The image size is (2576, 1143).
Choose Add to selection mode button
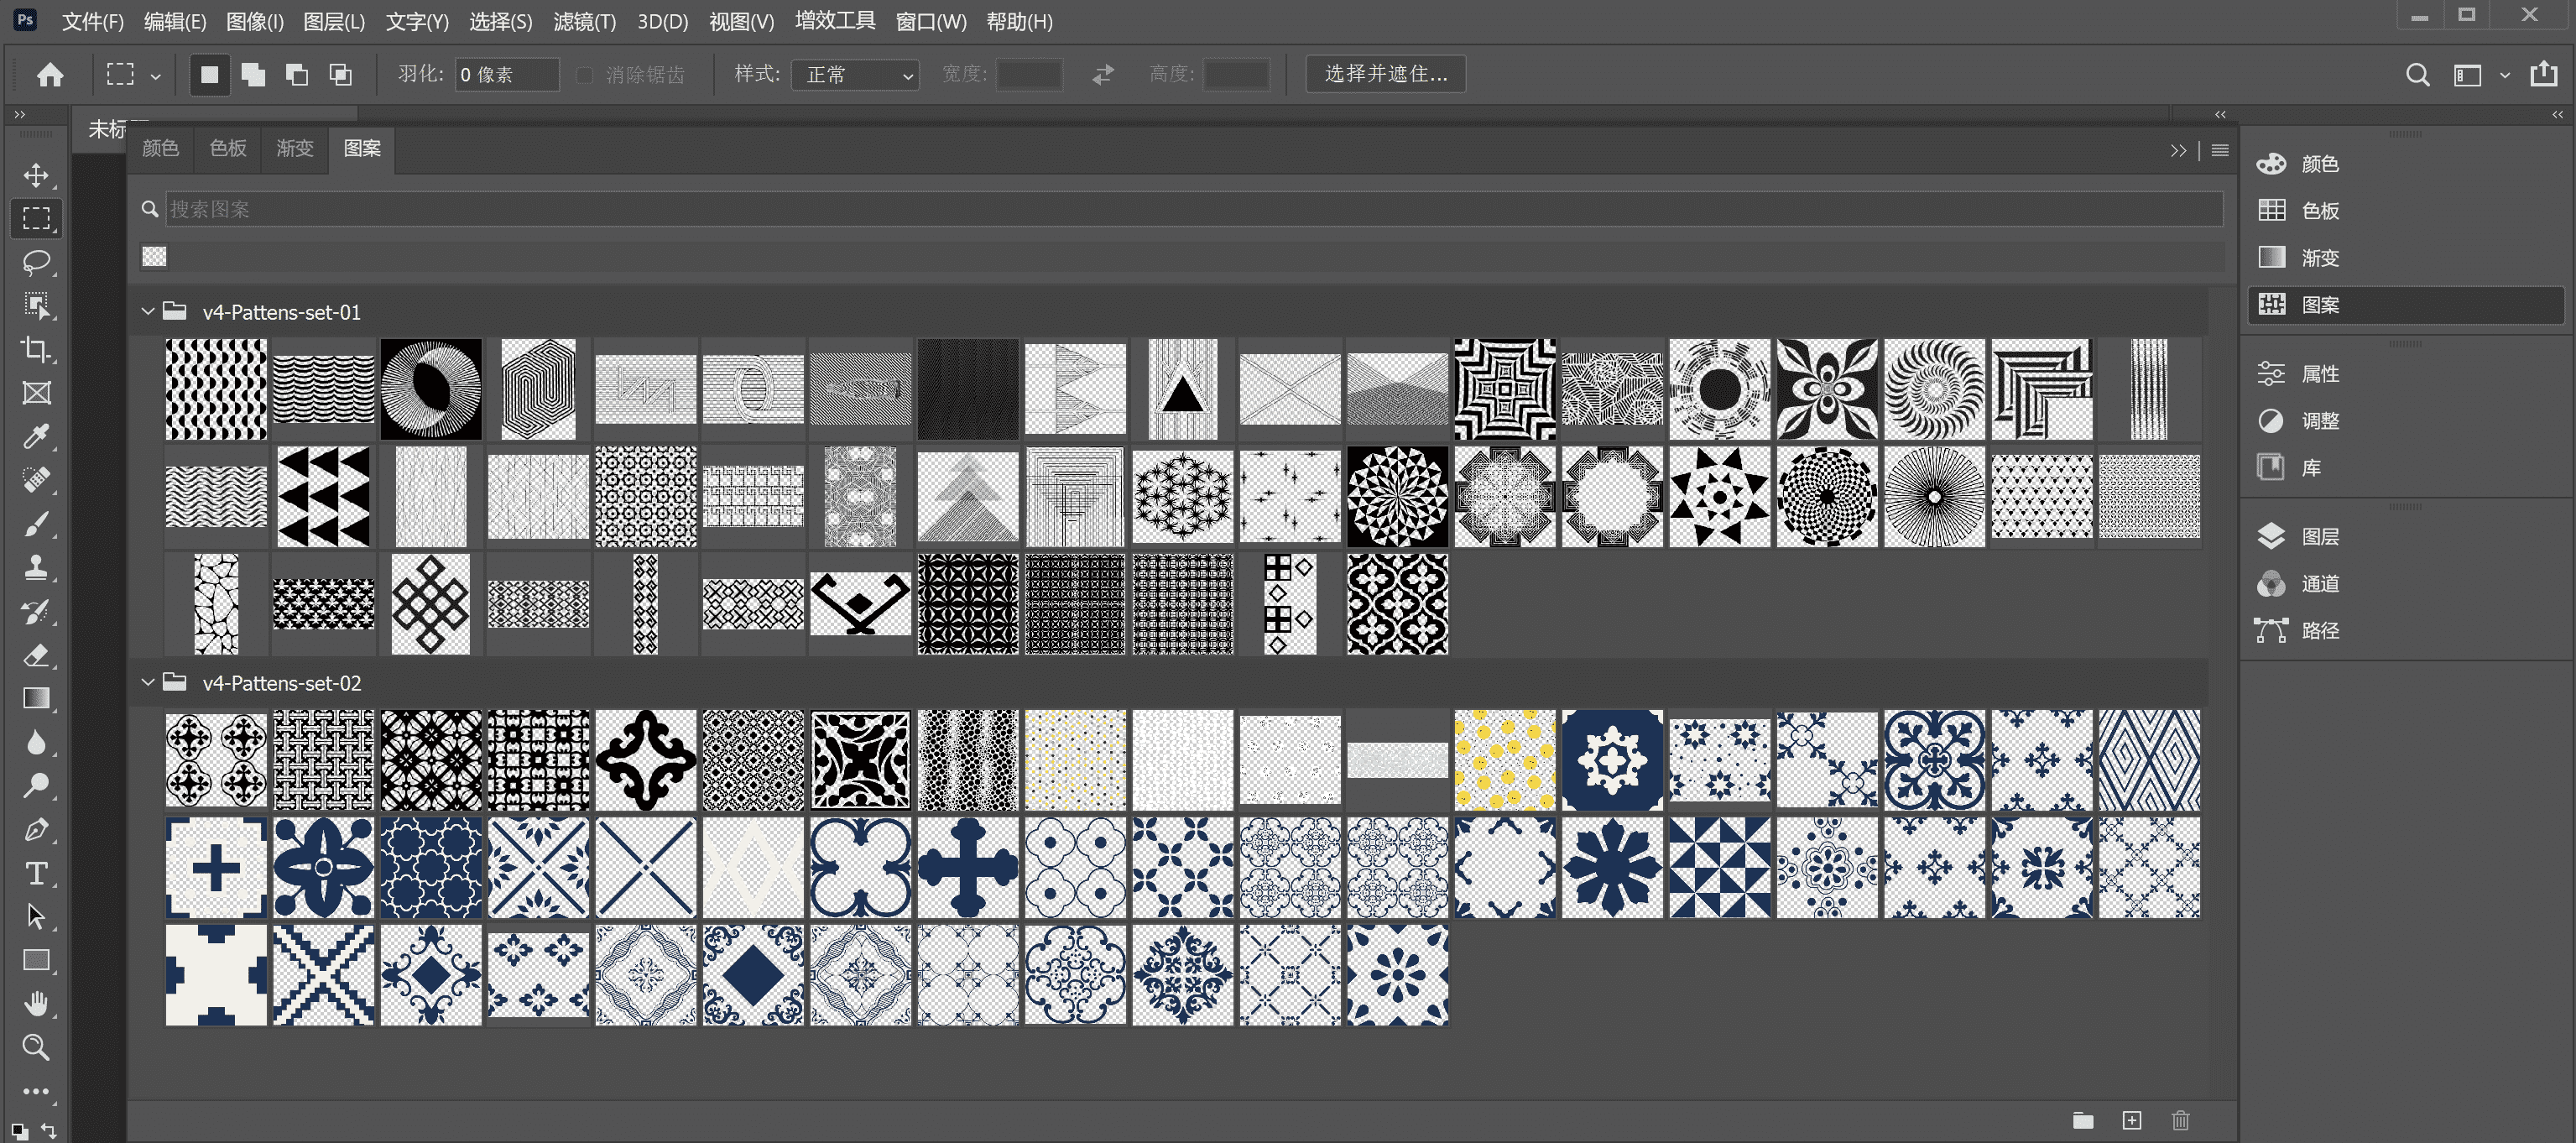click(253, 75)
